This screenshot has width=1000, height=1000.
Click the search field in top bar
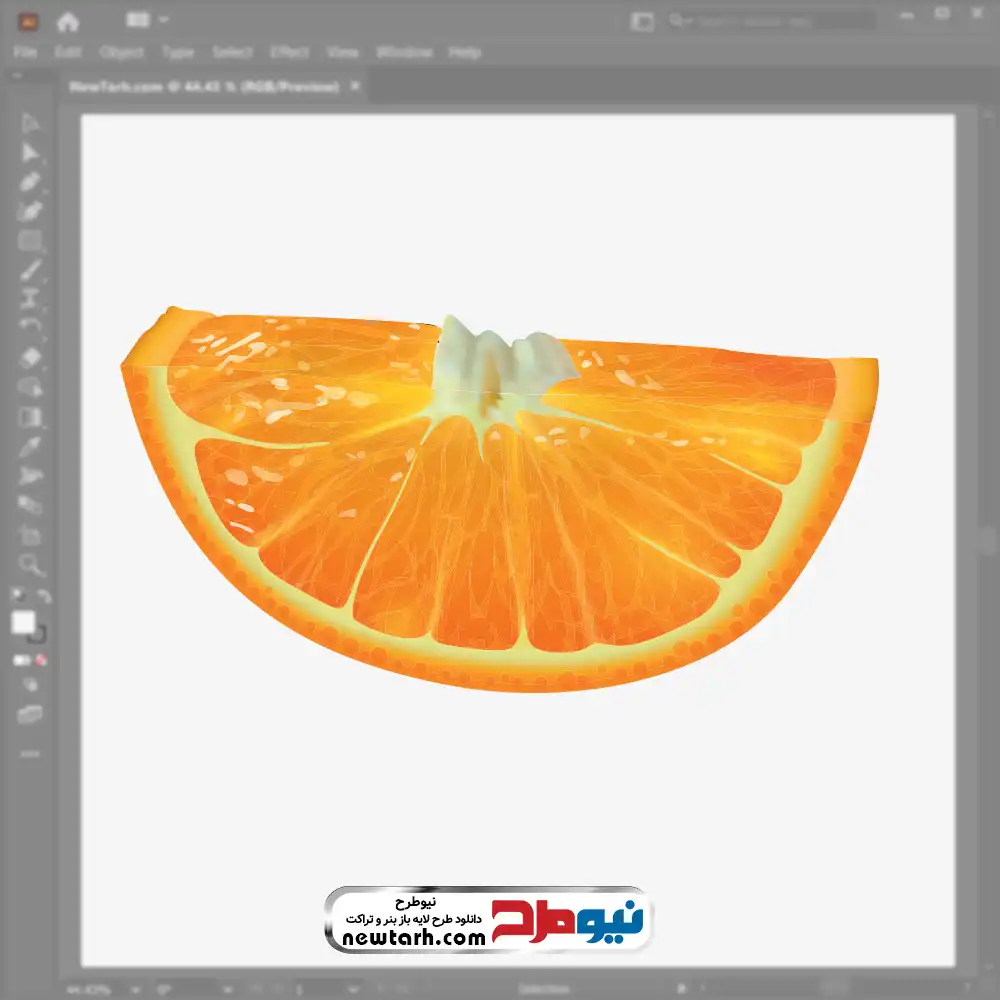(x=770, y=21)
